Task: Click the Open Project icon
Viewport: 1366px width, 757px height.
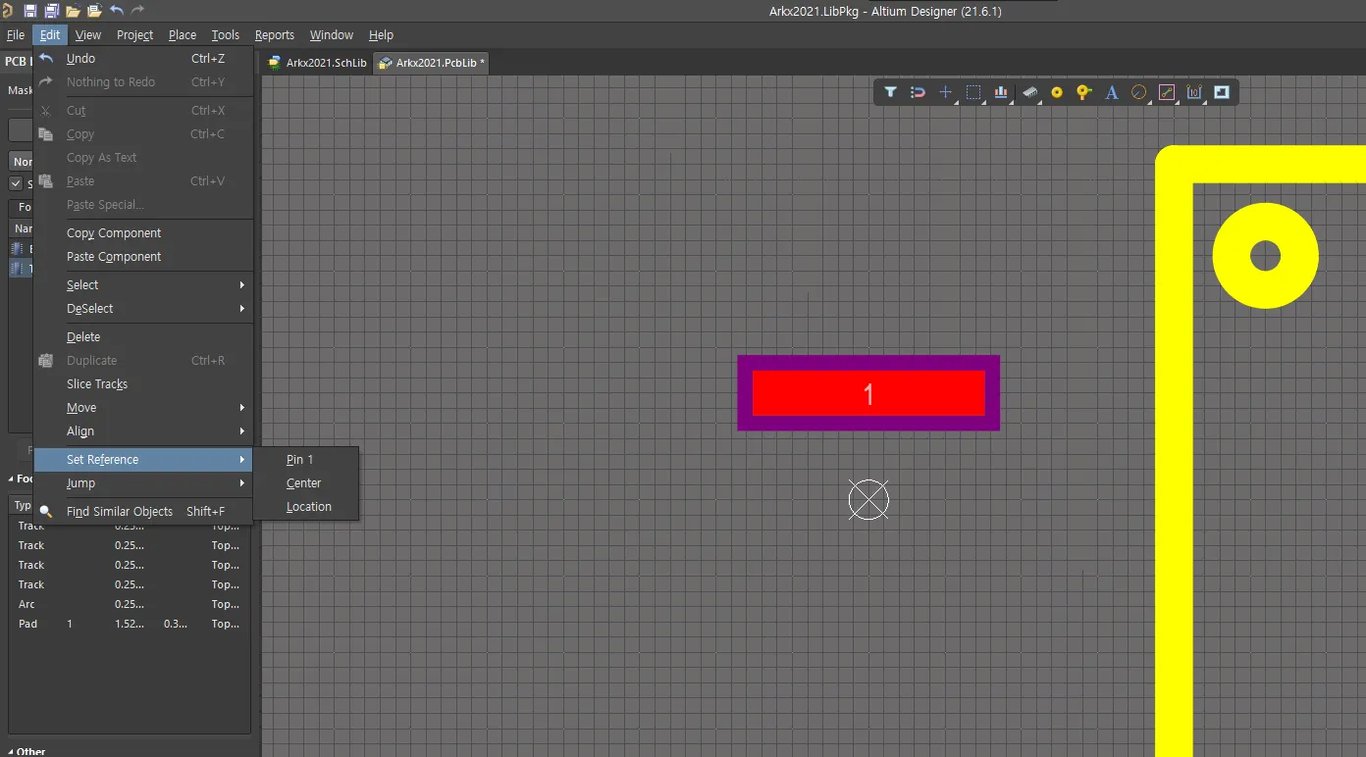Action: coord(94,10)
